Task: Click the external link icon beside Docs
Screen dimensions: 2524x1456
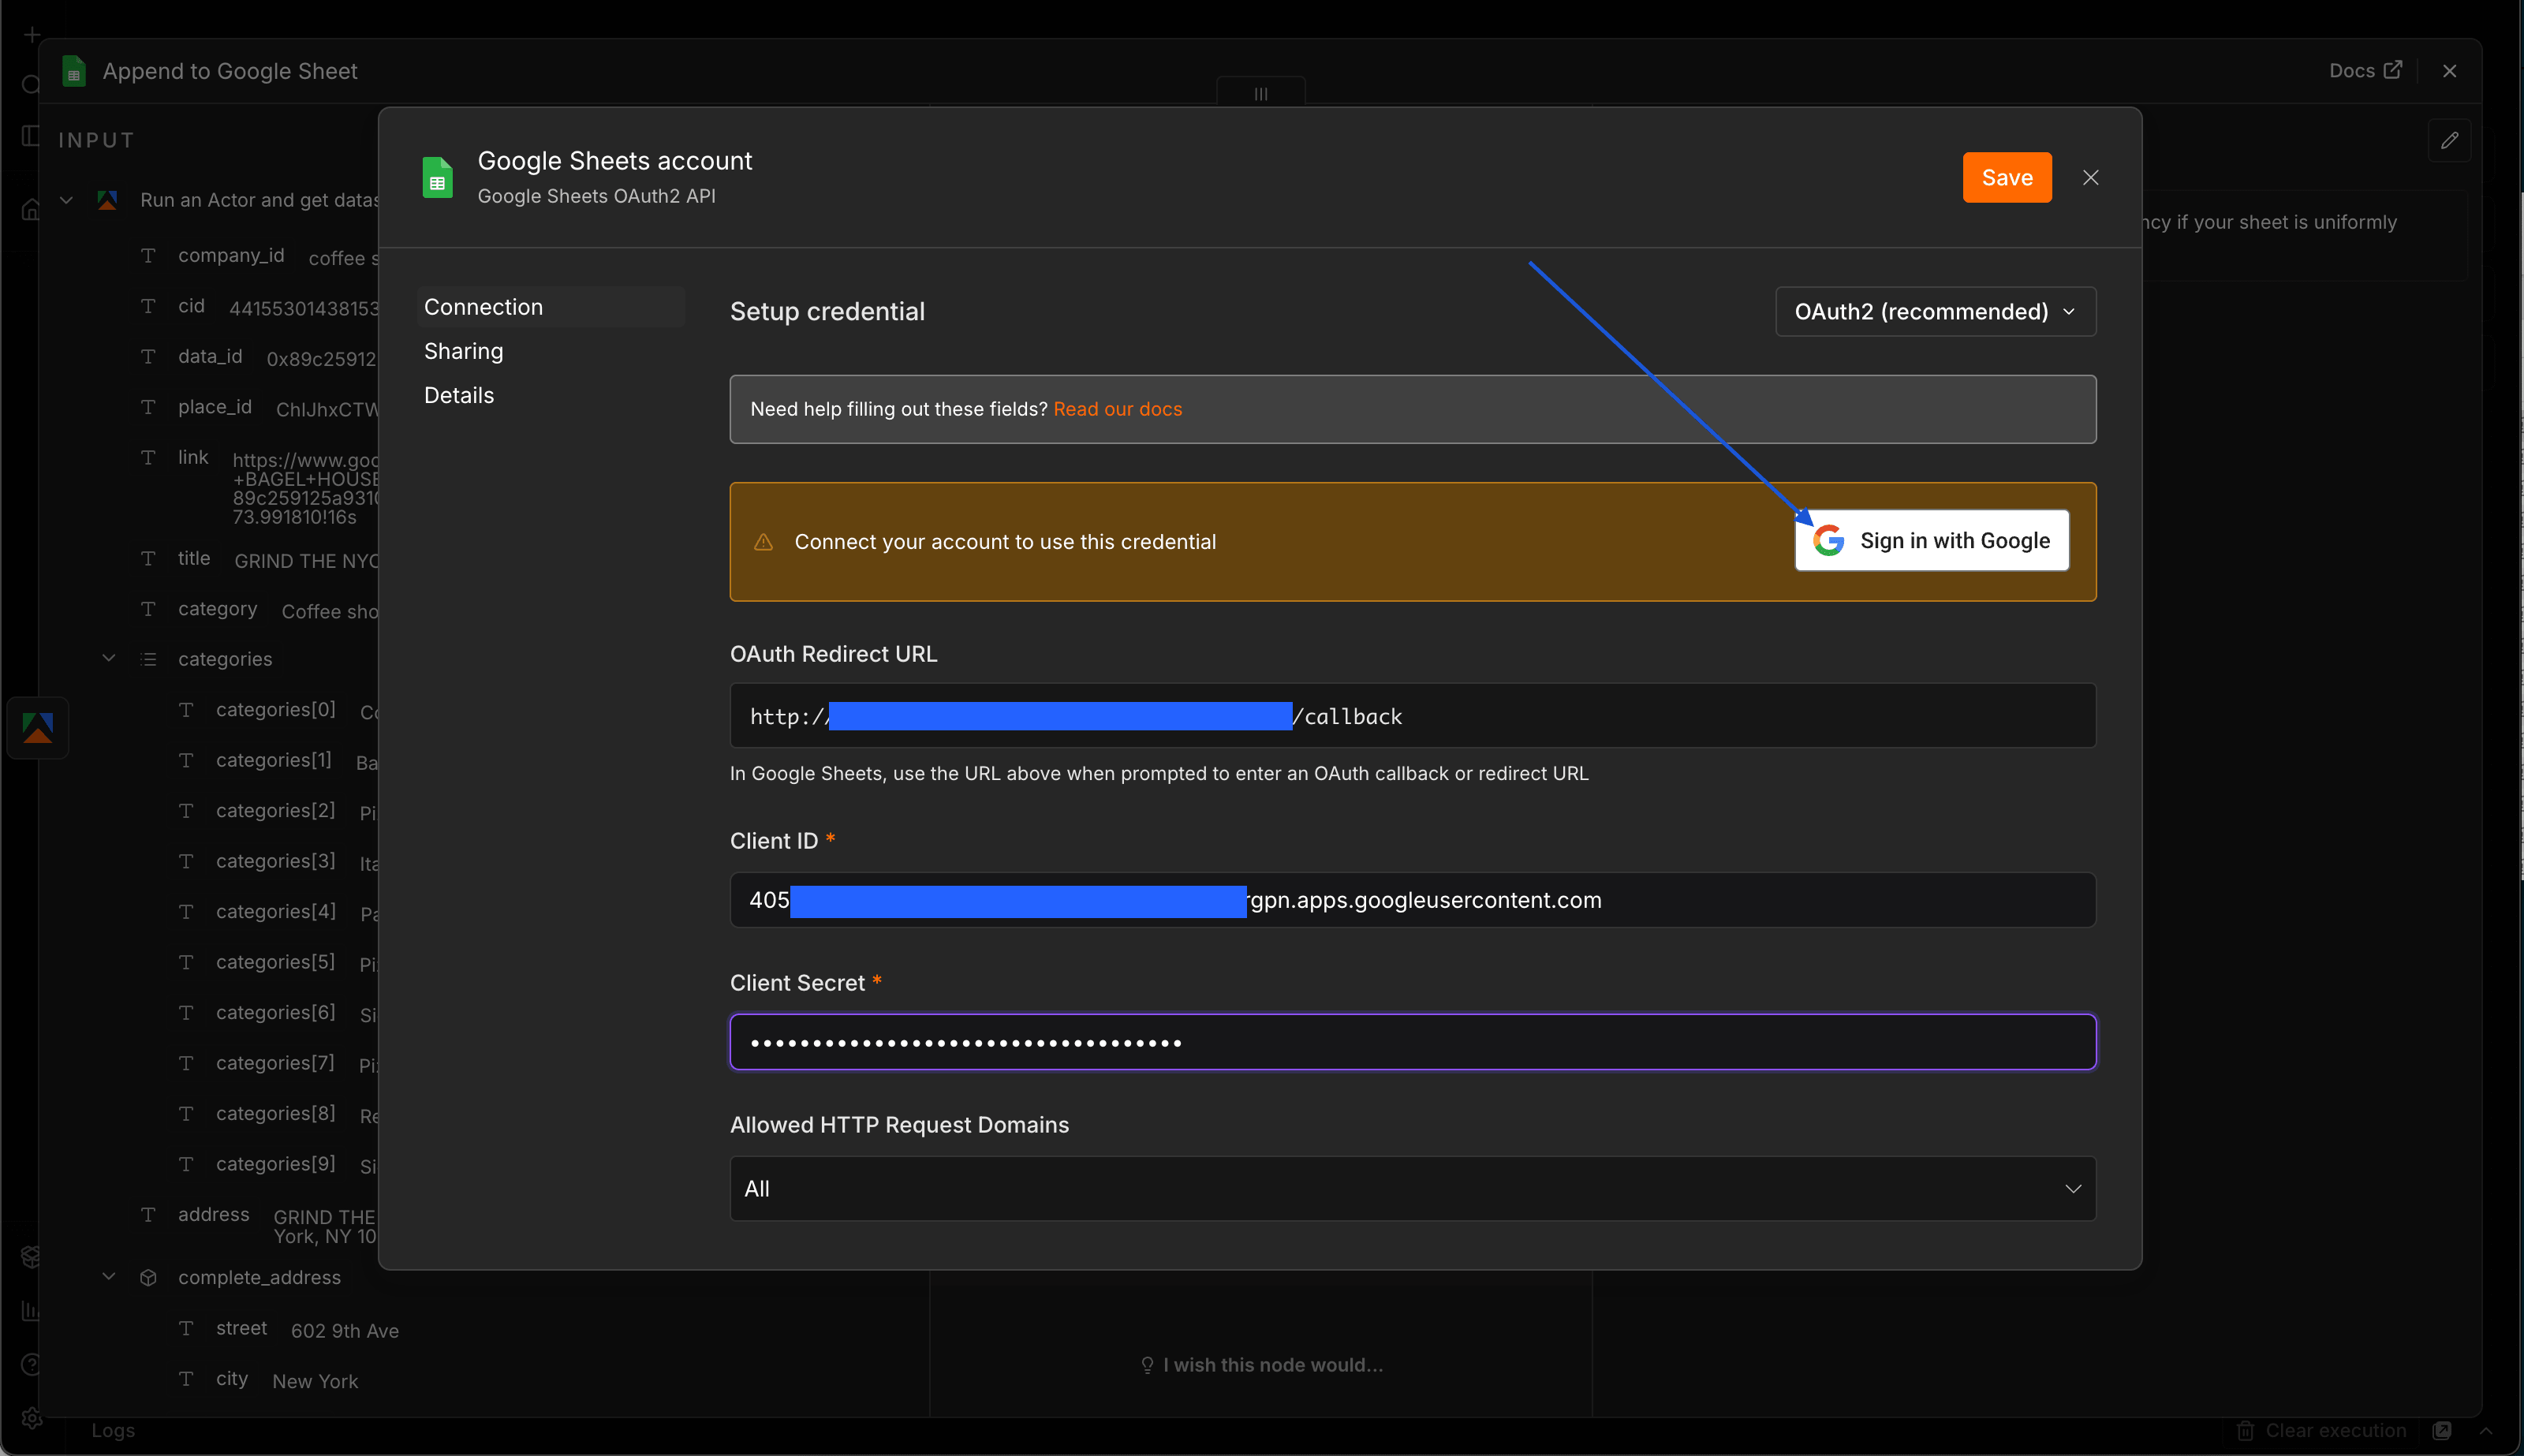Action: coord(2392,70)
